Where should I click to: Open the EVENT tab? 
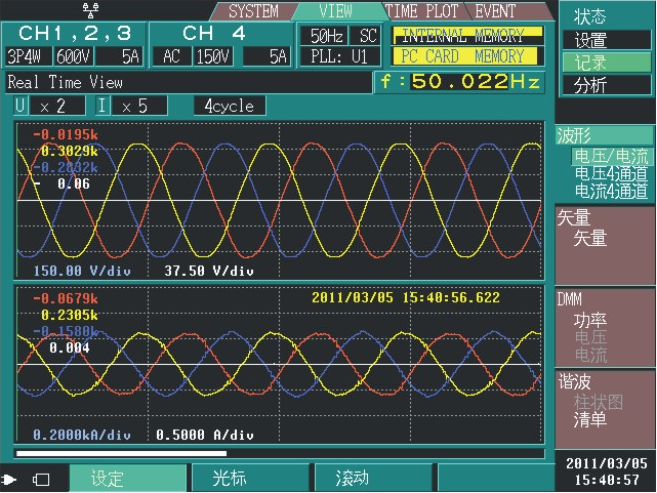[x=494, y=12]
